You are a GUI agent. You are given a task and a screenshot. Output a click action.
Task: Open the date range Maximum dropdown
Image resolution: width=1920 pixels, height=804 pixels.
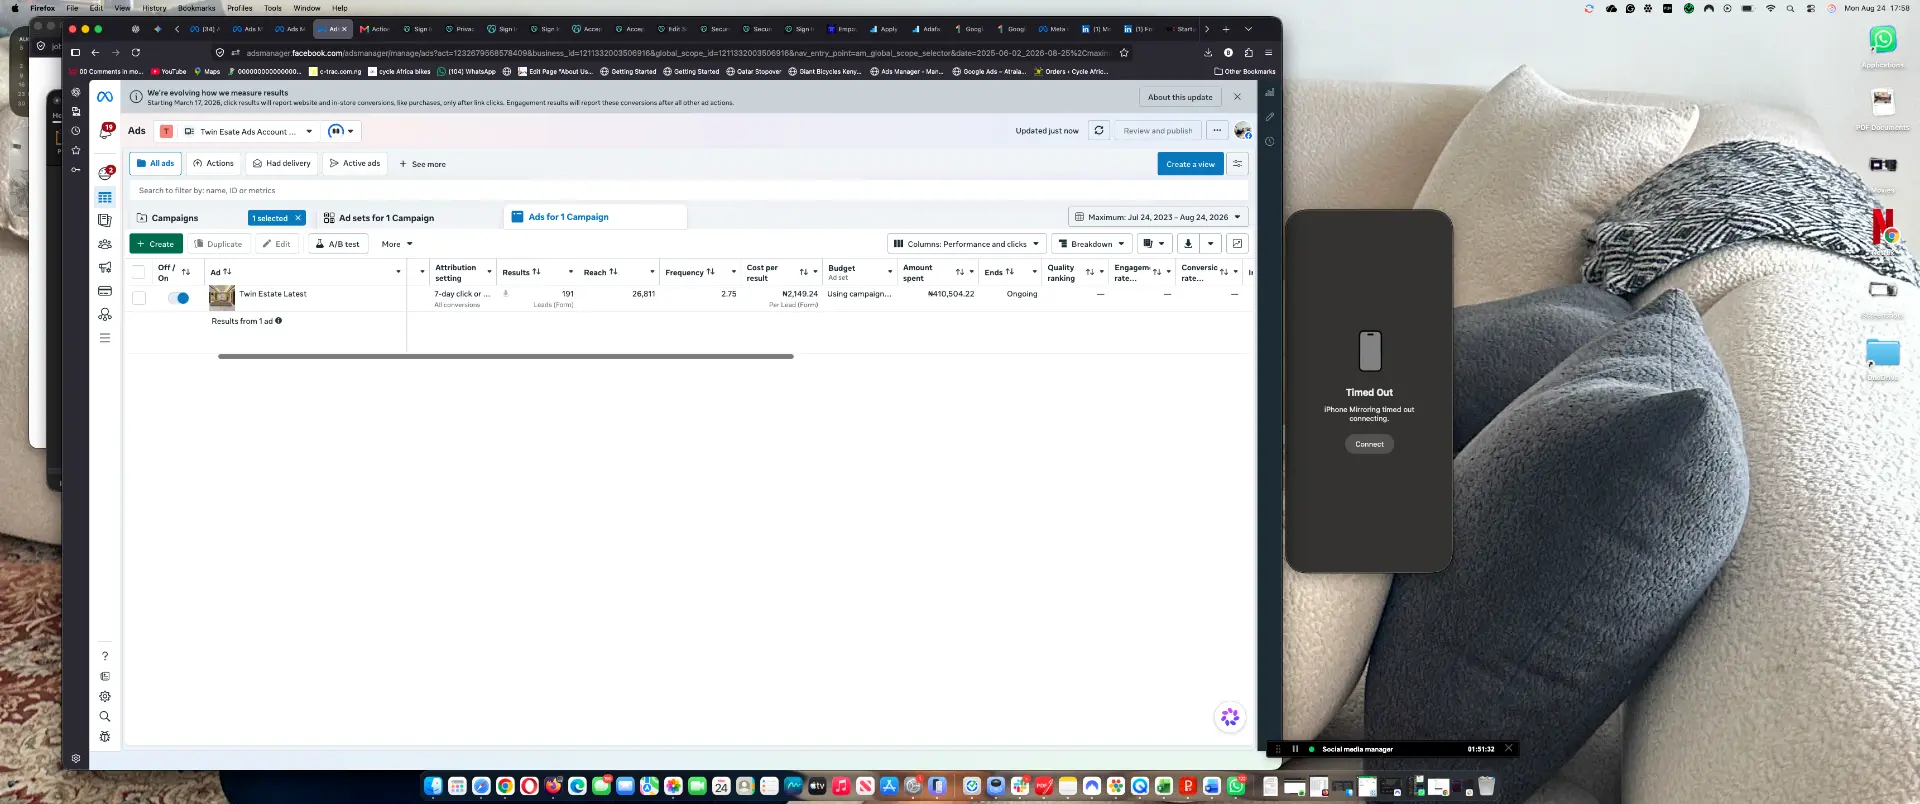pos(1158,217)
